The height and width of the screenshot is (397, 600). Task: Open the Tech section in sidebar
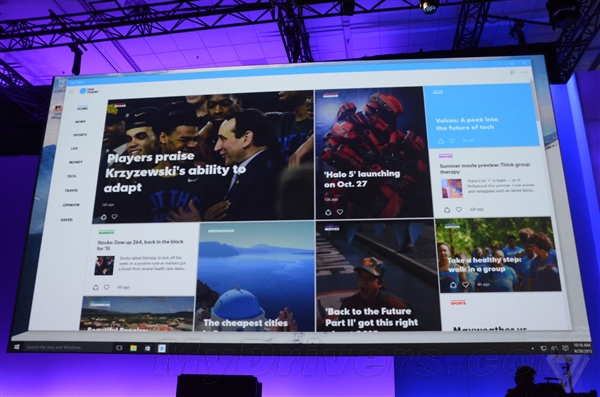(72, 176)
